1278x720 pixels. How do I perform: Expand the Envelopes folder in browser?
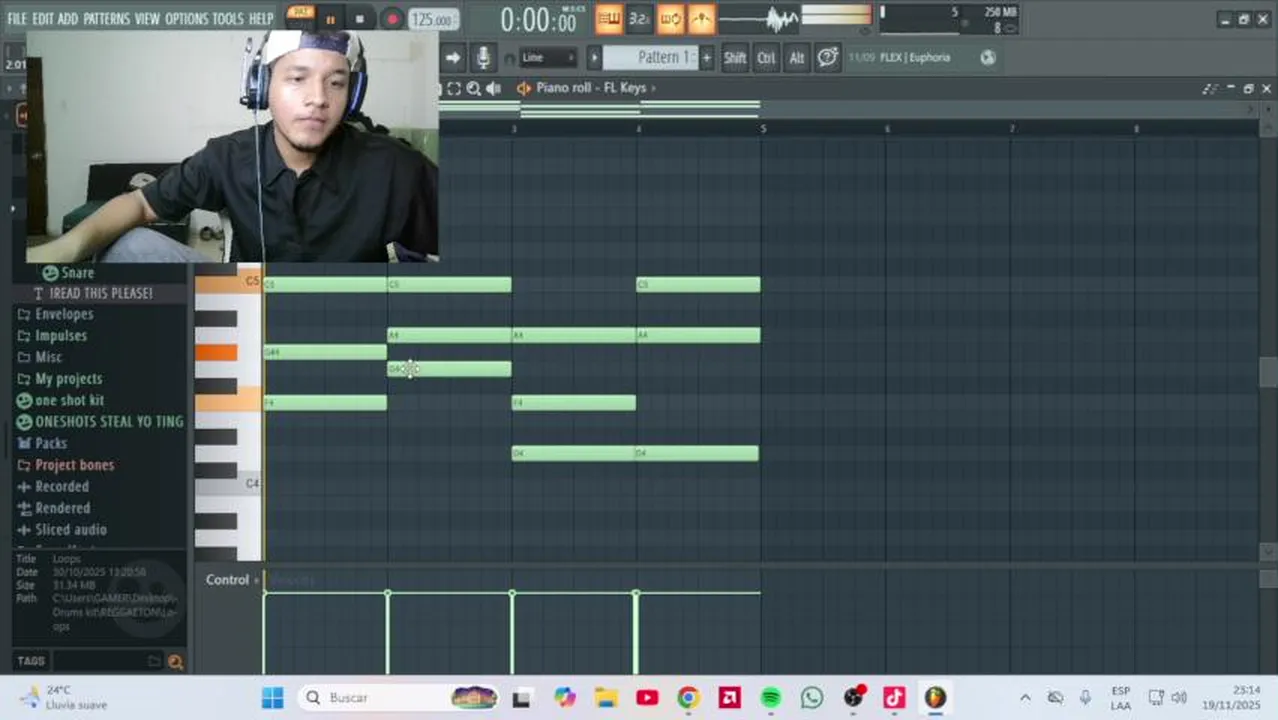[64, 314]
